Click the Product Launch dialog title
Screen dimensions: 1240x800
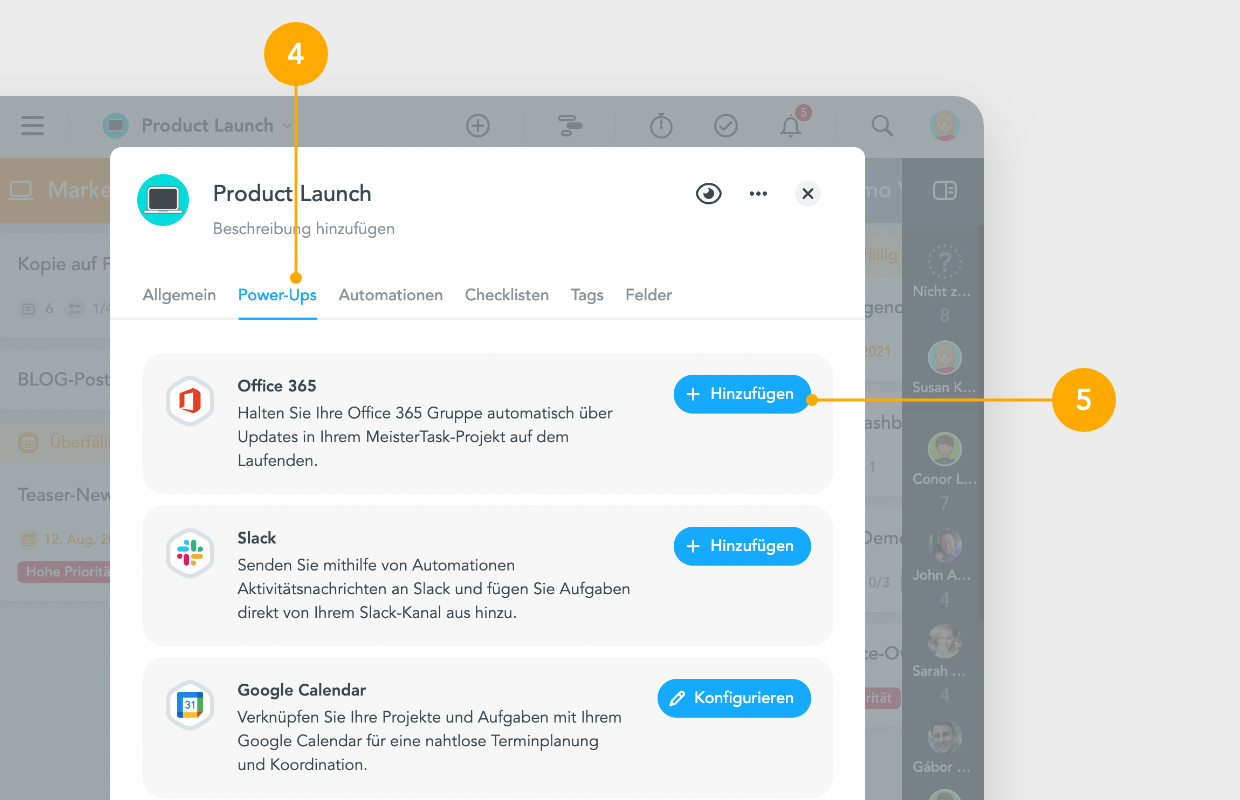tap(292, 194)
